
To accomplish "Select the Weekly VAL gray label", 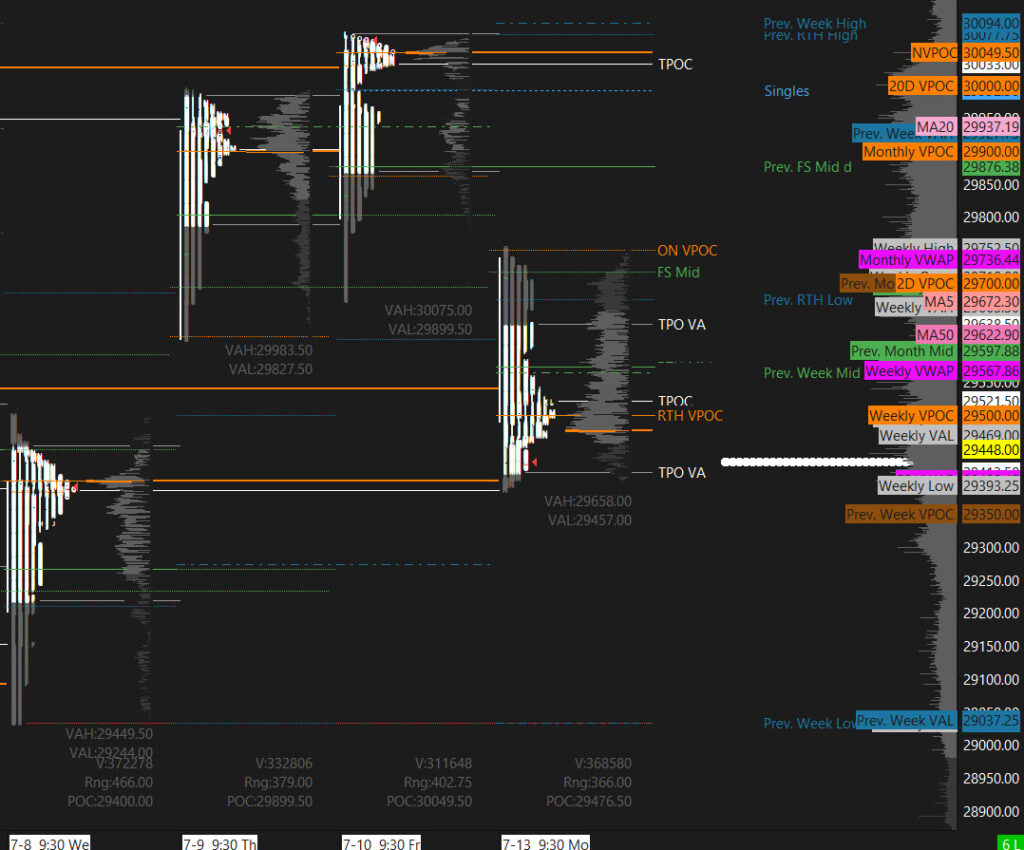I will pos(918,435).
